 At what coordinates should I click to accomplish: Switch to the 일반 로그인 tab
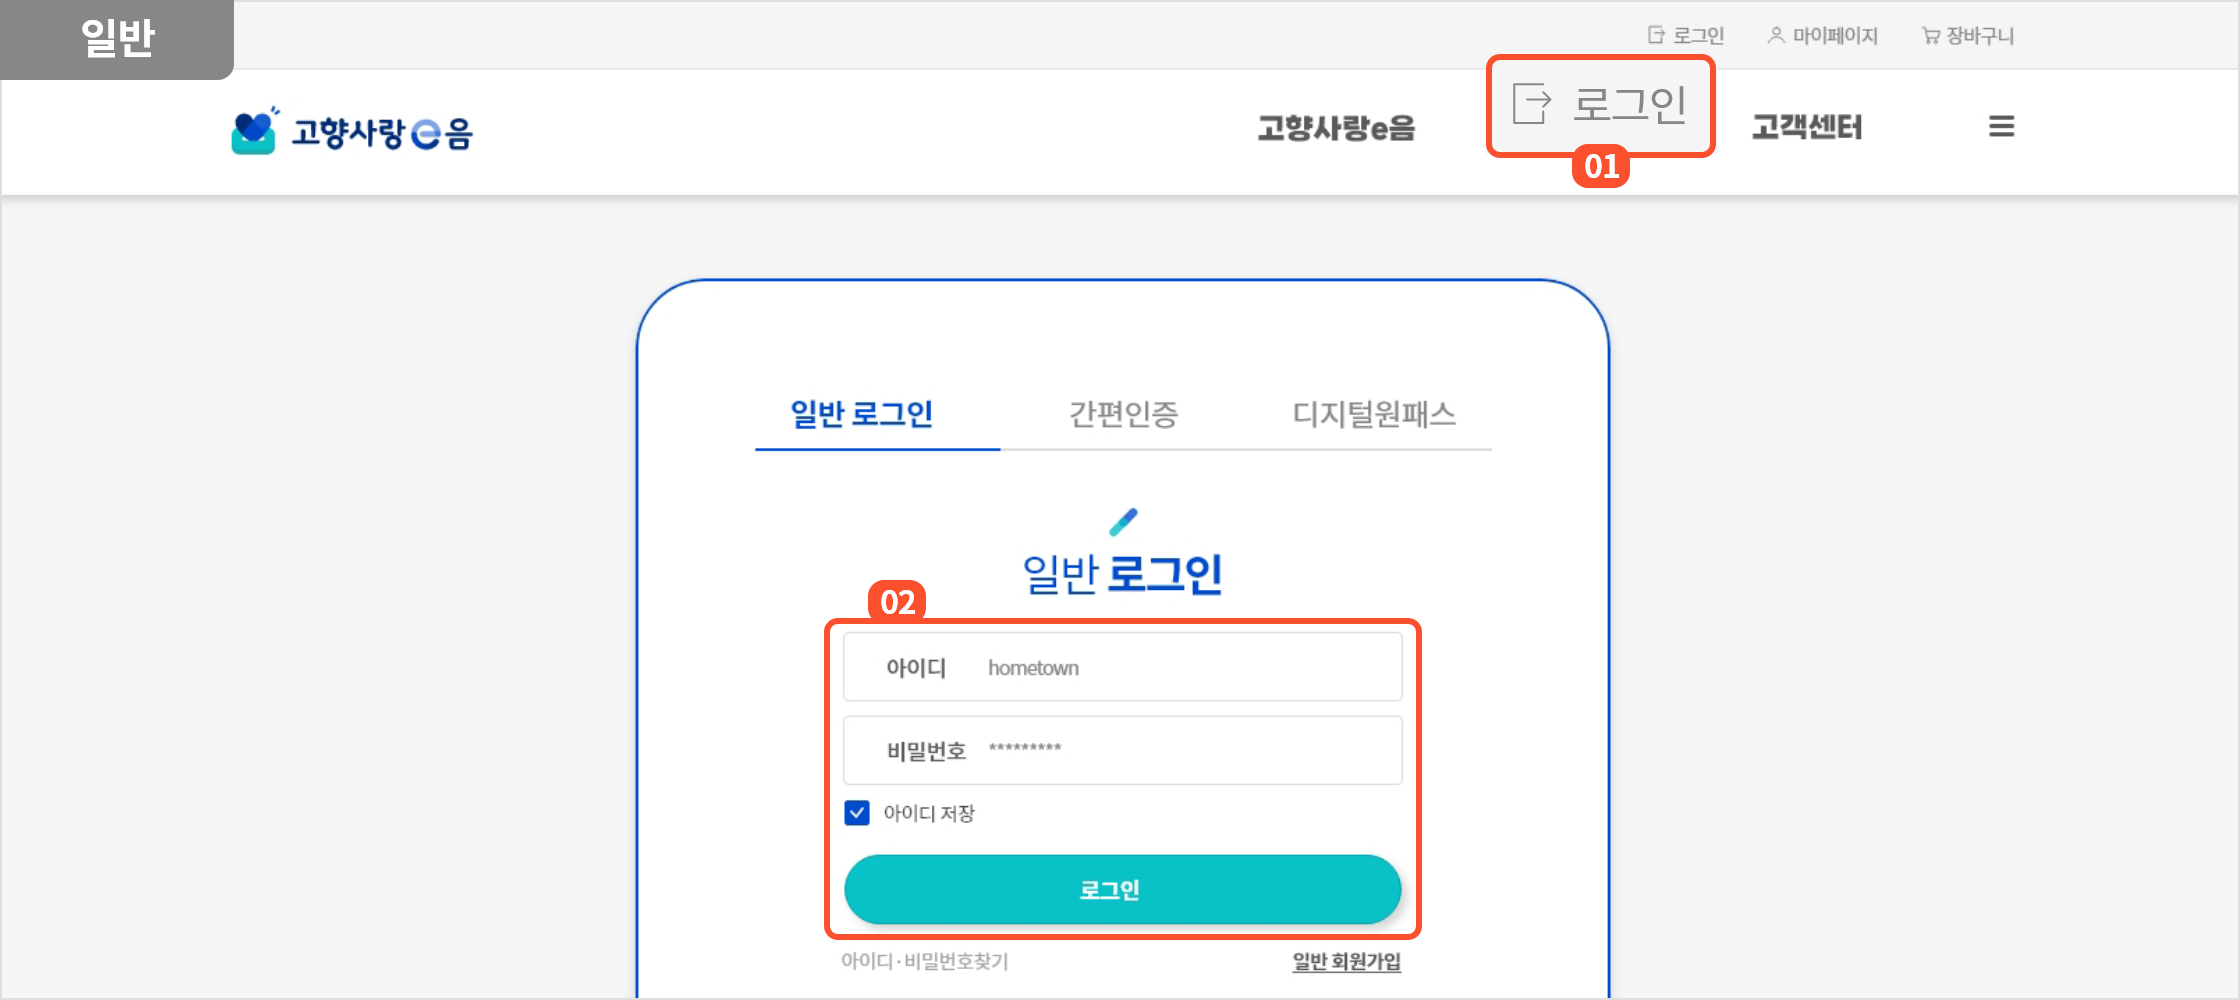[861, 414]
